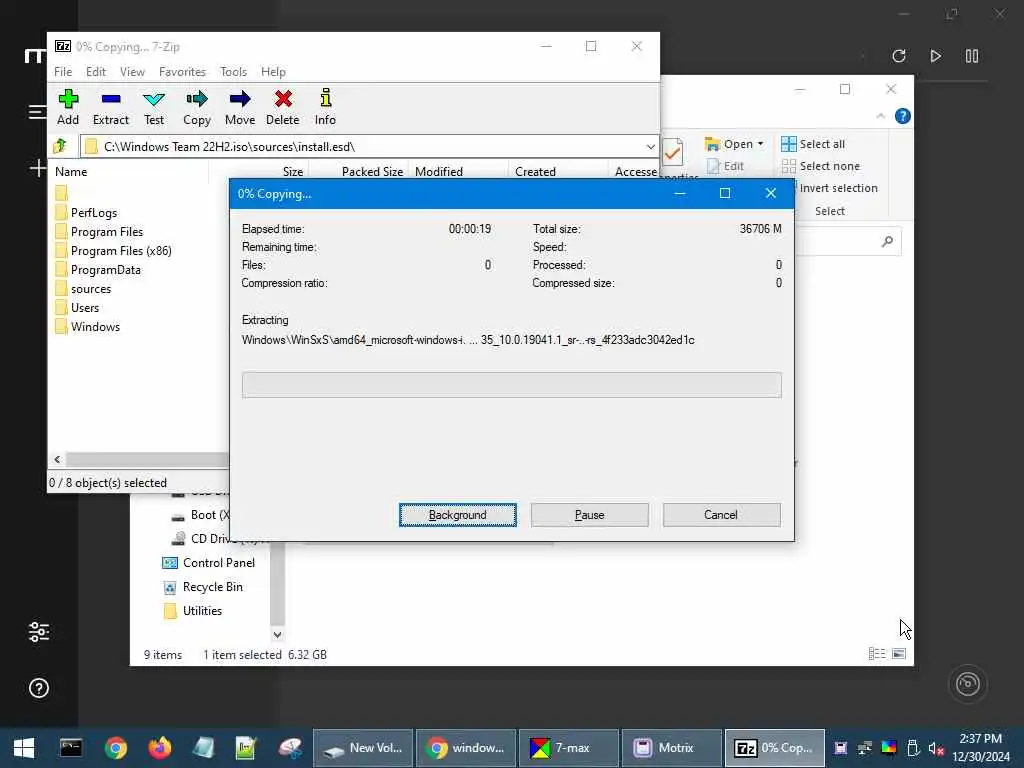Select the Windows folder in the list
Viewport: 1024px width, 768px height.
pos(95,327)
